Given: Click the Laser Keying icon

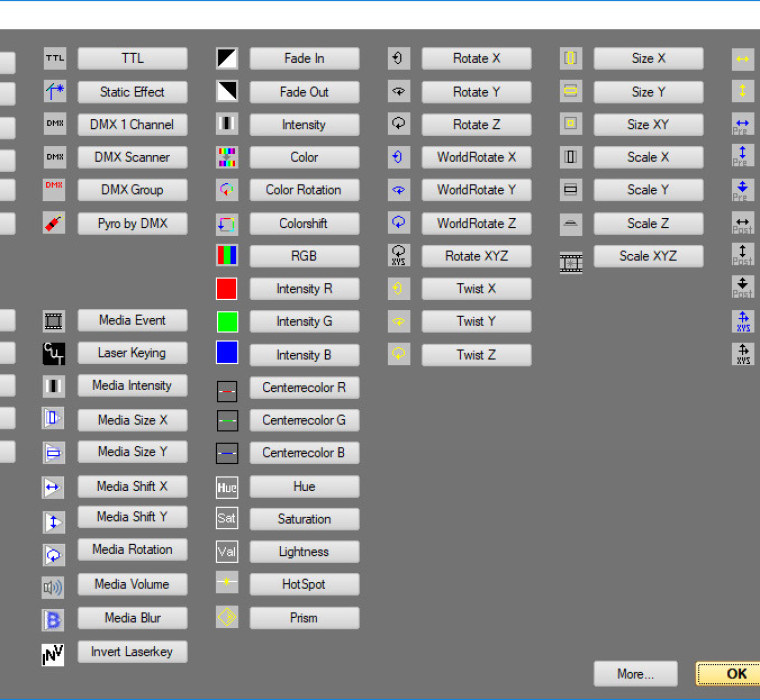Looking at the screenshot, I should (54, 353).
